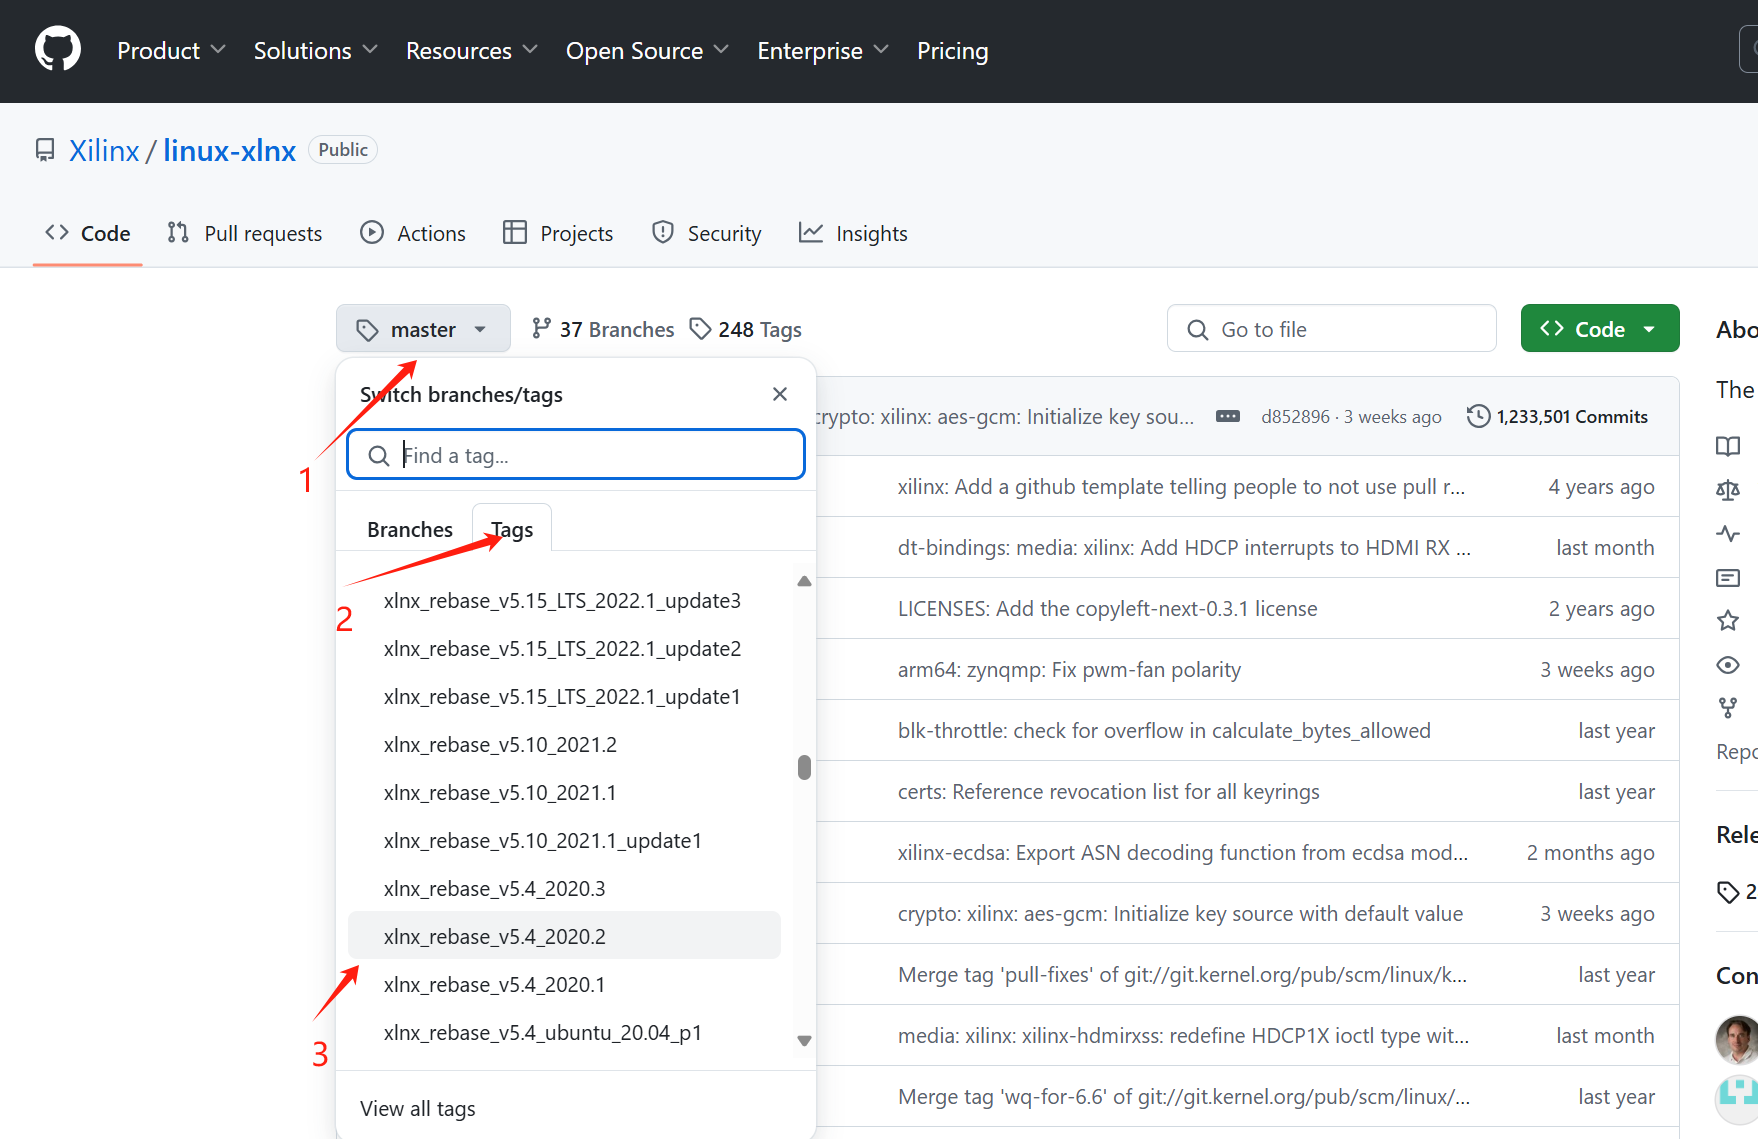Click the GitHub logo icon

(58, 50)
